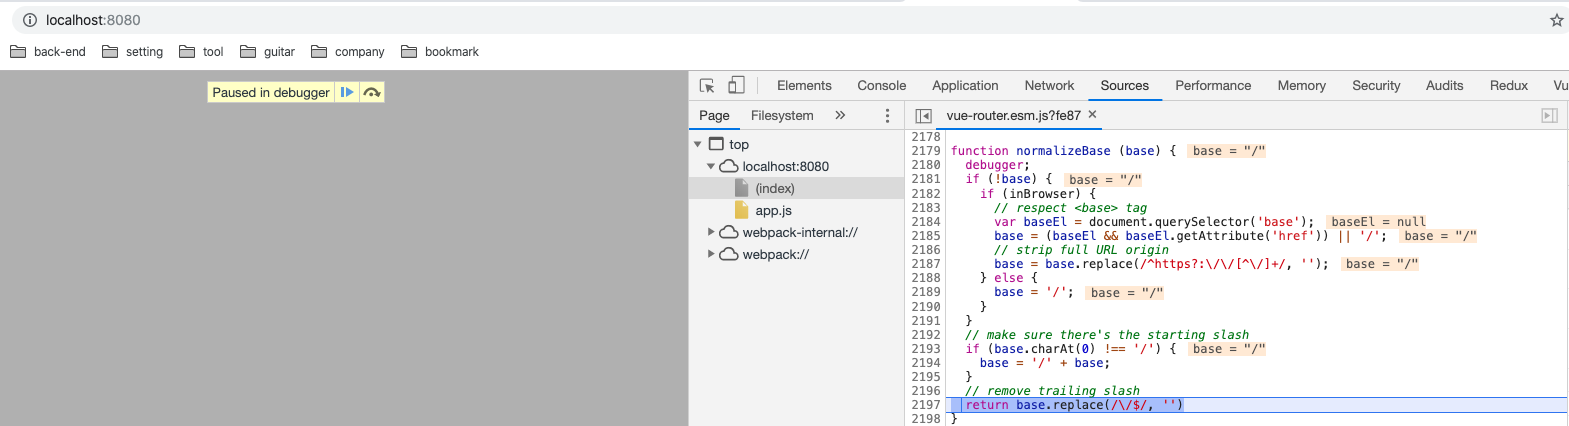This screenshot has width=1569, height=426.
Task: Open more Sources navigator tabs chevron
Action: [840, 115]
